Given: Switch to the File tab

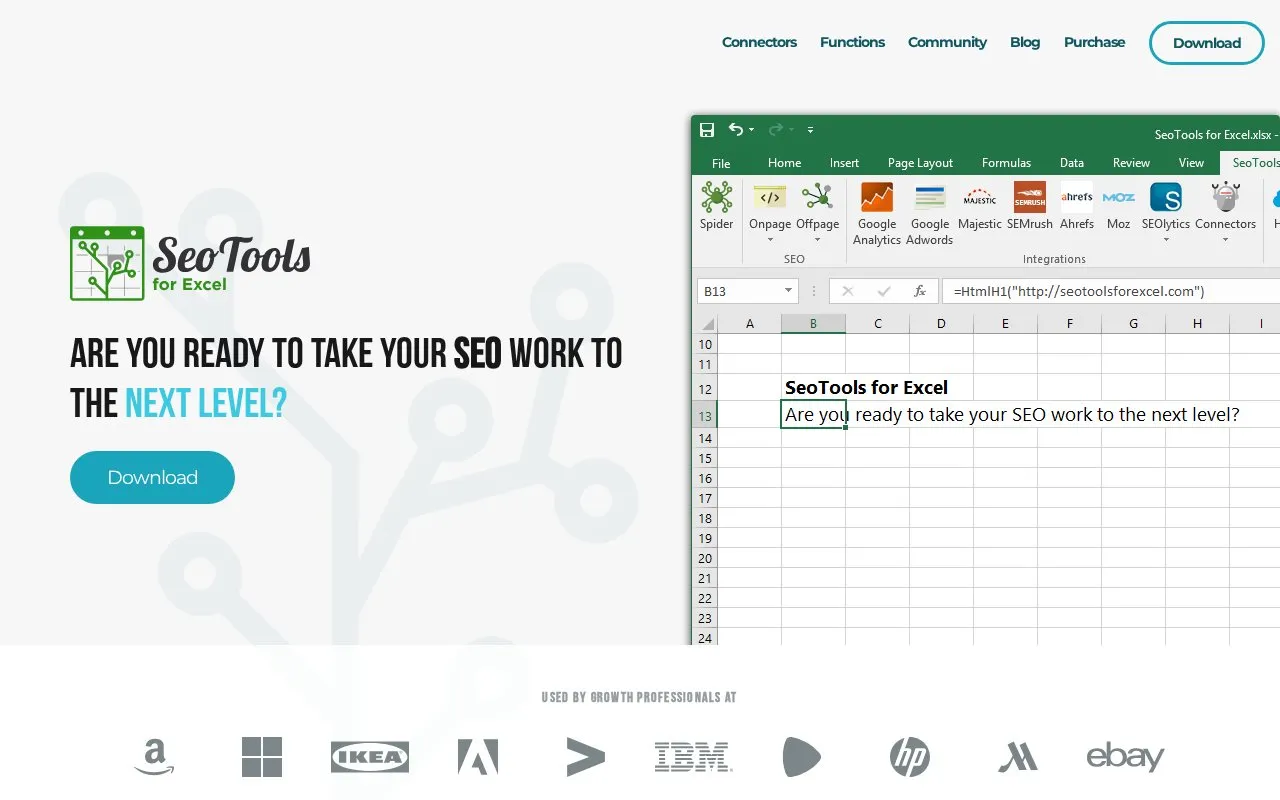Looking at the screenshot, I should click(721, 163).
